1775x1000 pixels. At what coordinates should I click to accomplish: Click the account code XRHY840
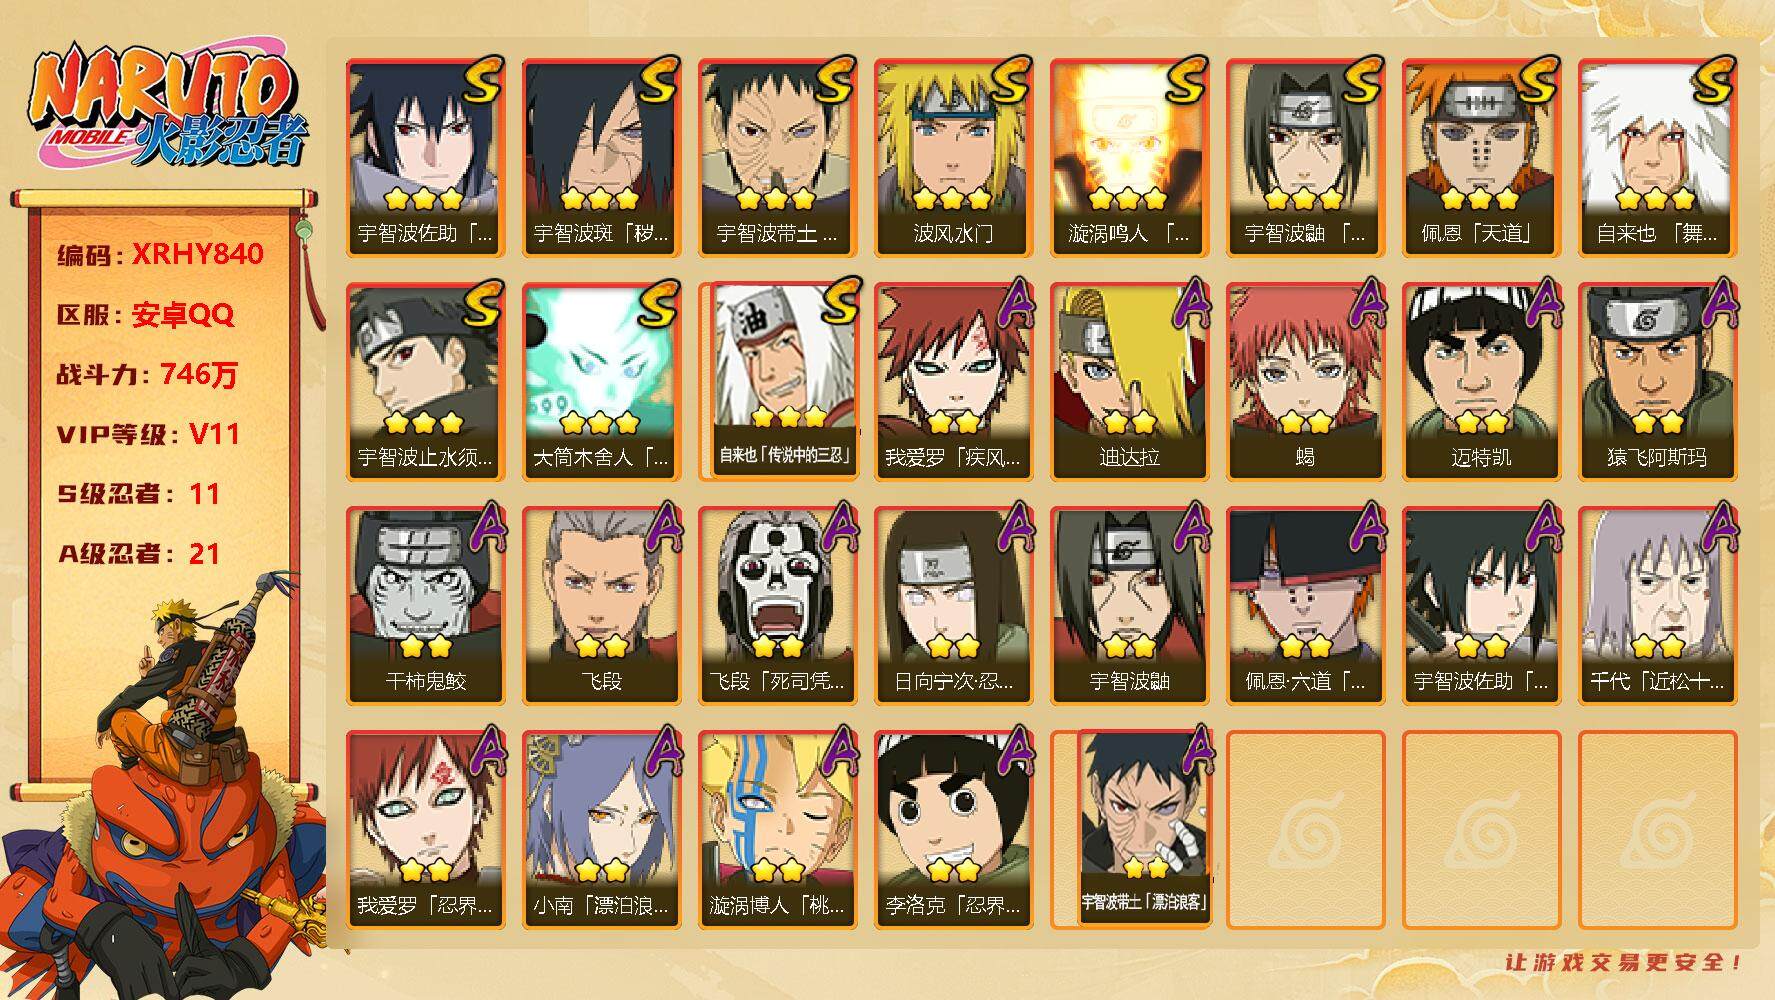point(198,254)
